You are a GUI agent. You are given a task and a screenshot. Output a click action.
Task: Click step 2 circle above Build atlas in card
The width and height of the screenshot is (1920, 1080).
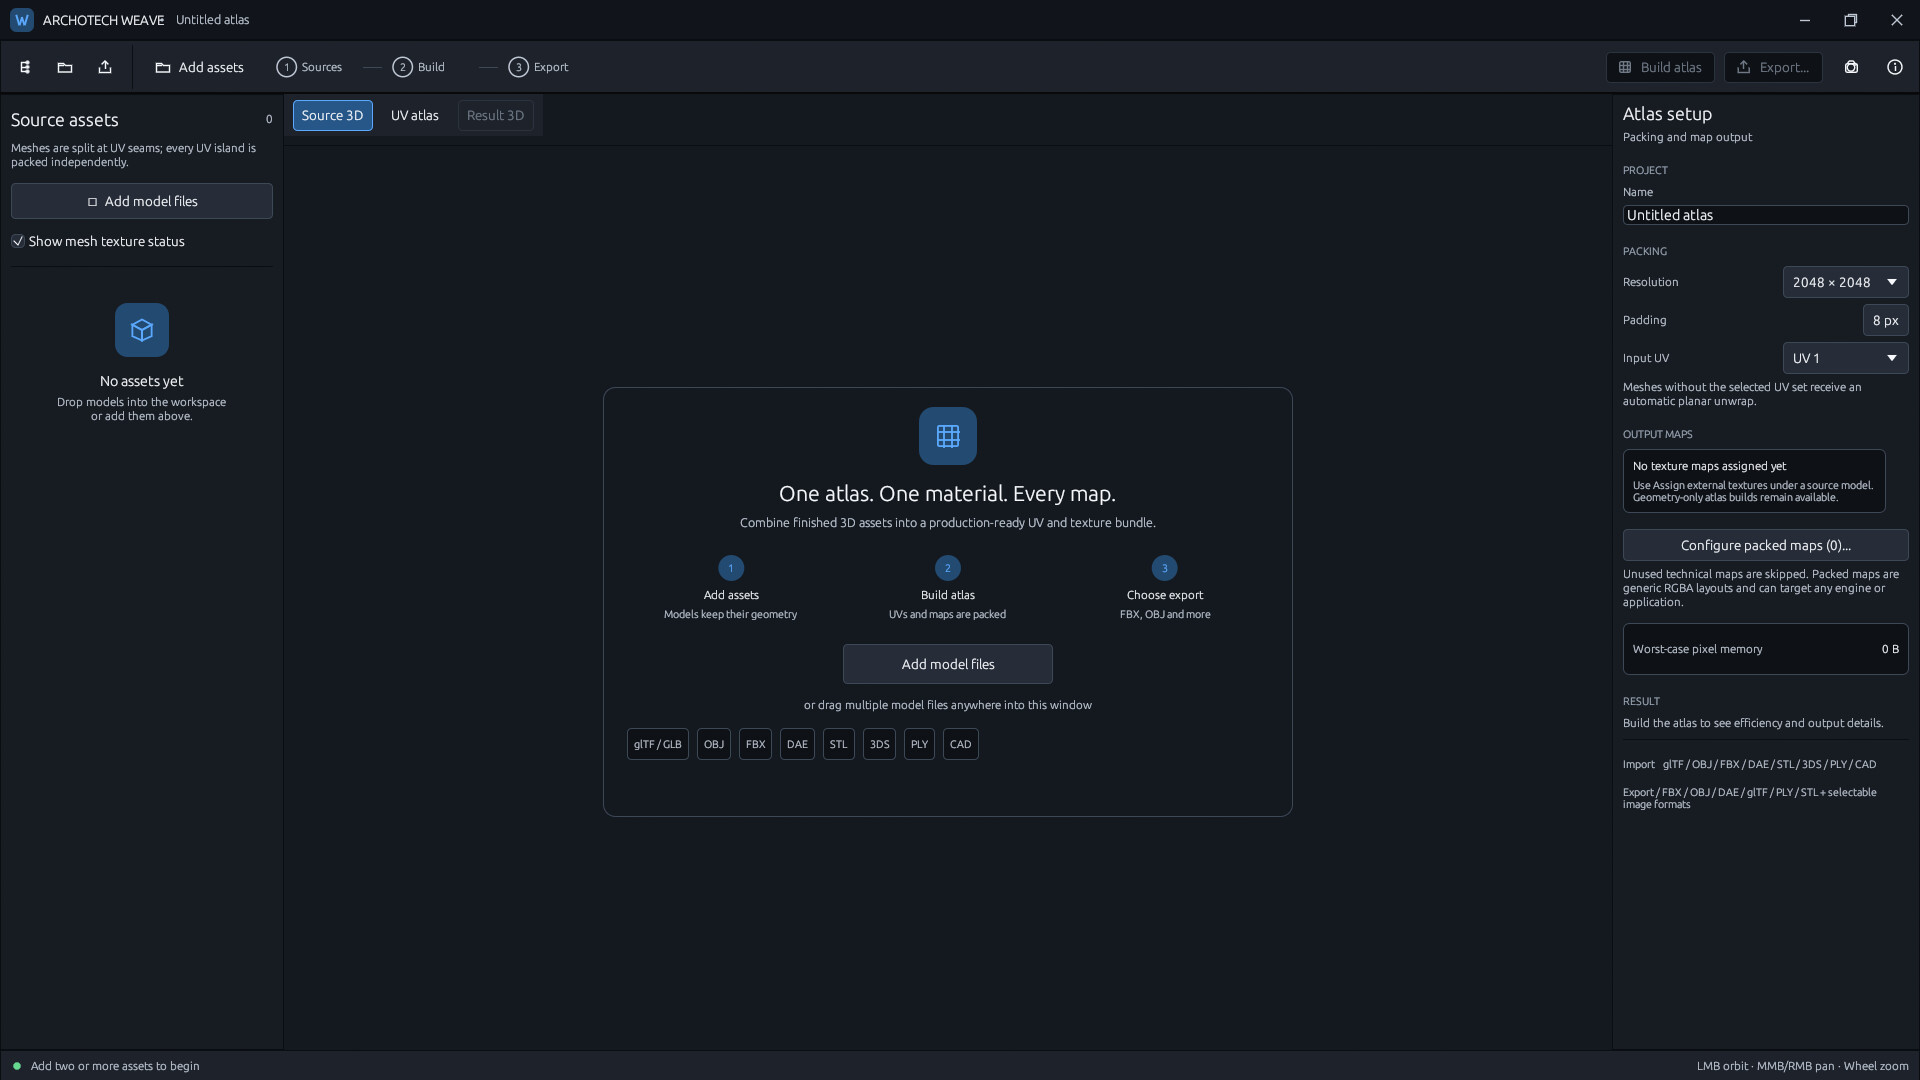click(x=948, y=568)
